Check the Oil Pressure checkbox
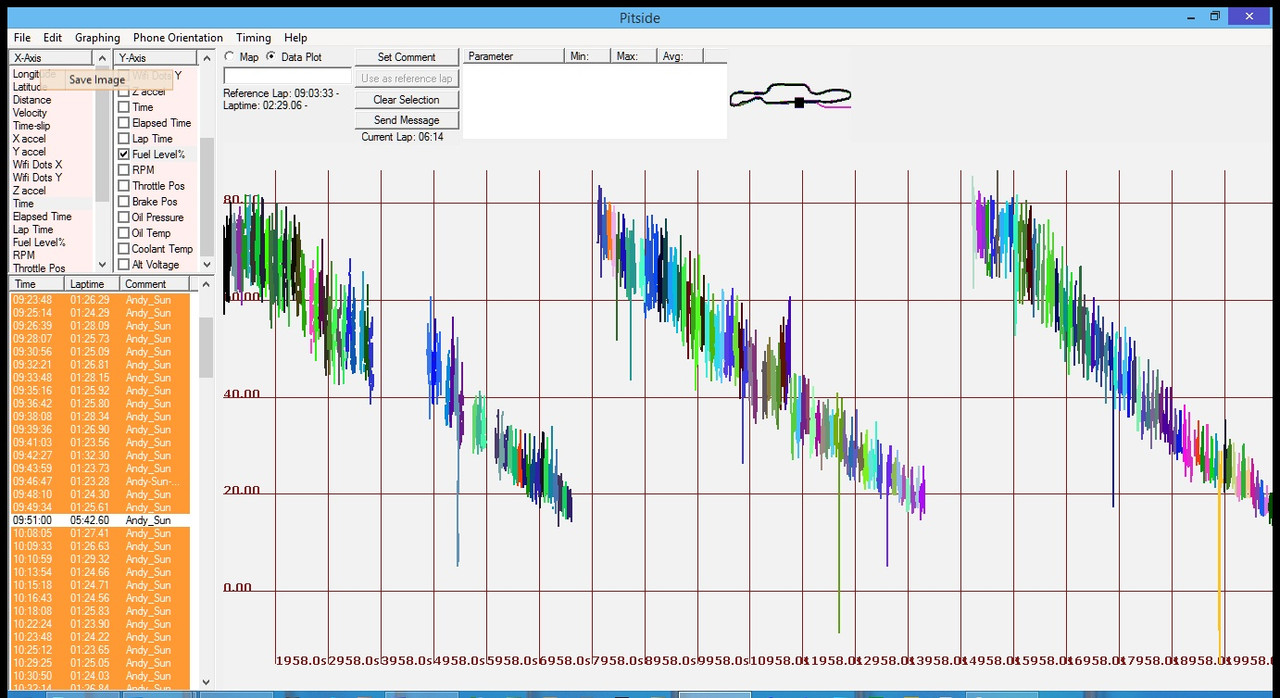1280x698 pixels. click(124, 217)
